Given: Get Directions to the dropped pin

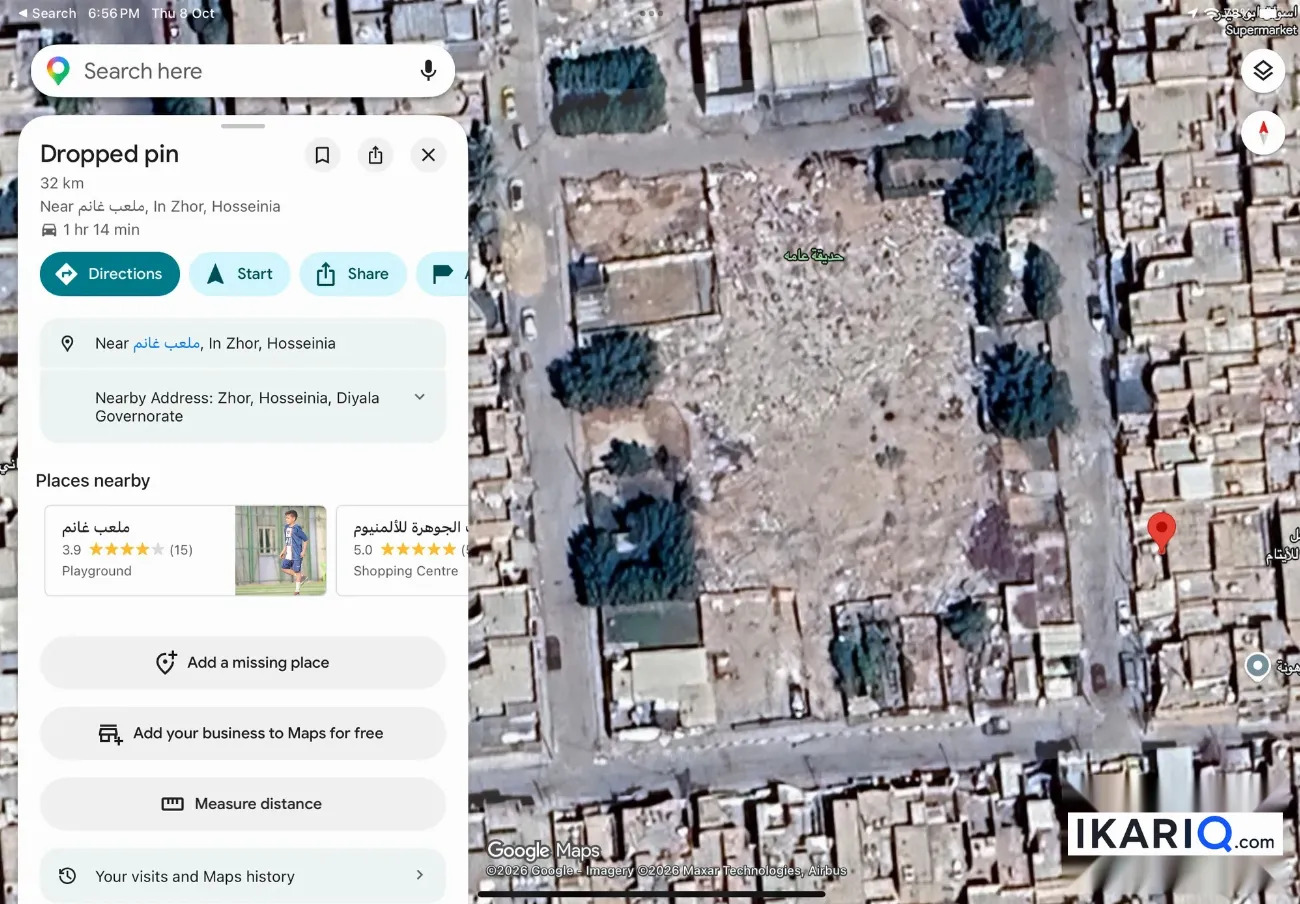Looking at the screenshot, I should pyautogui.click(x=110, y=274).
